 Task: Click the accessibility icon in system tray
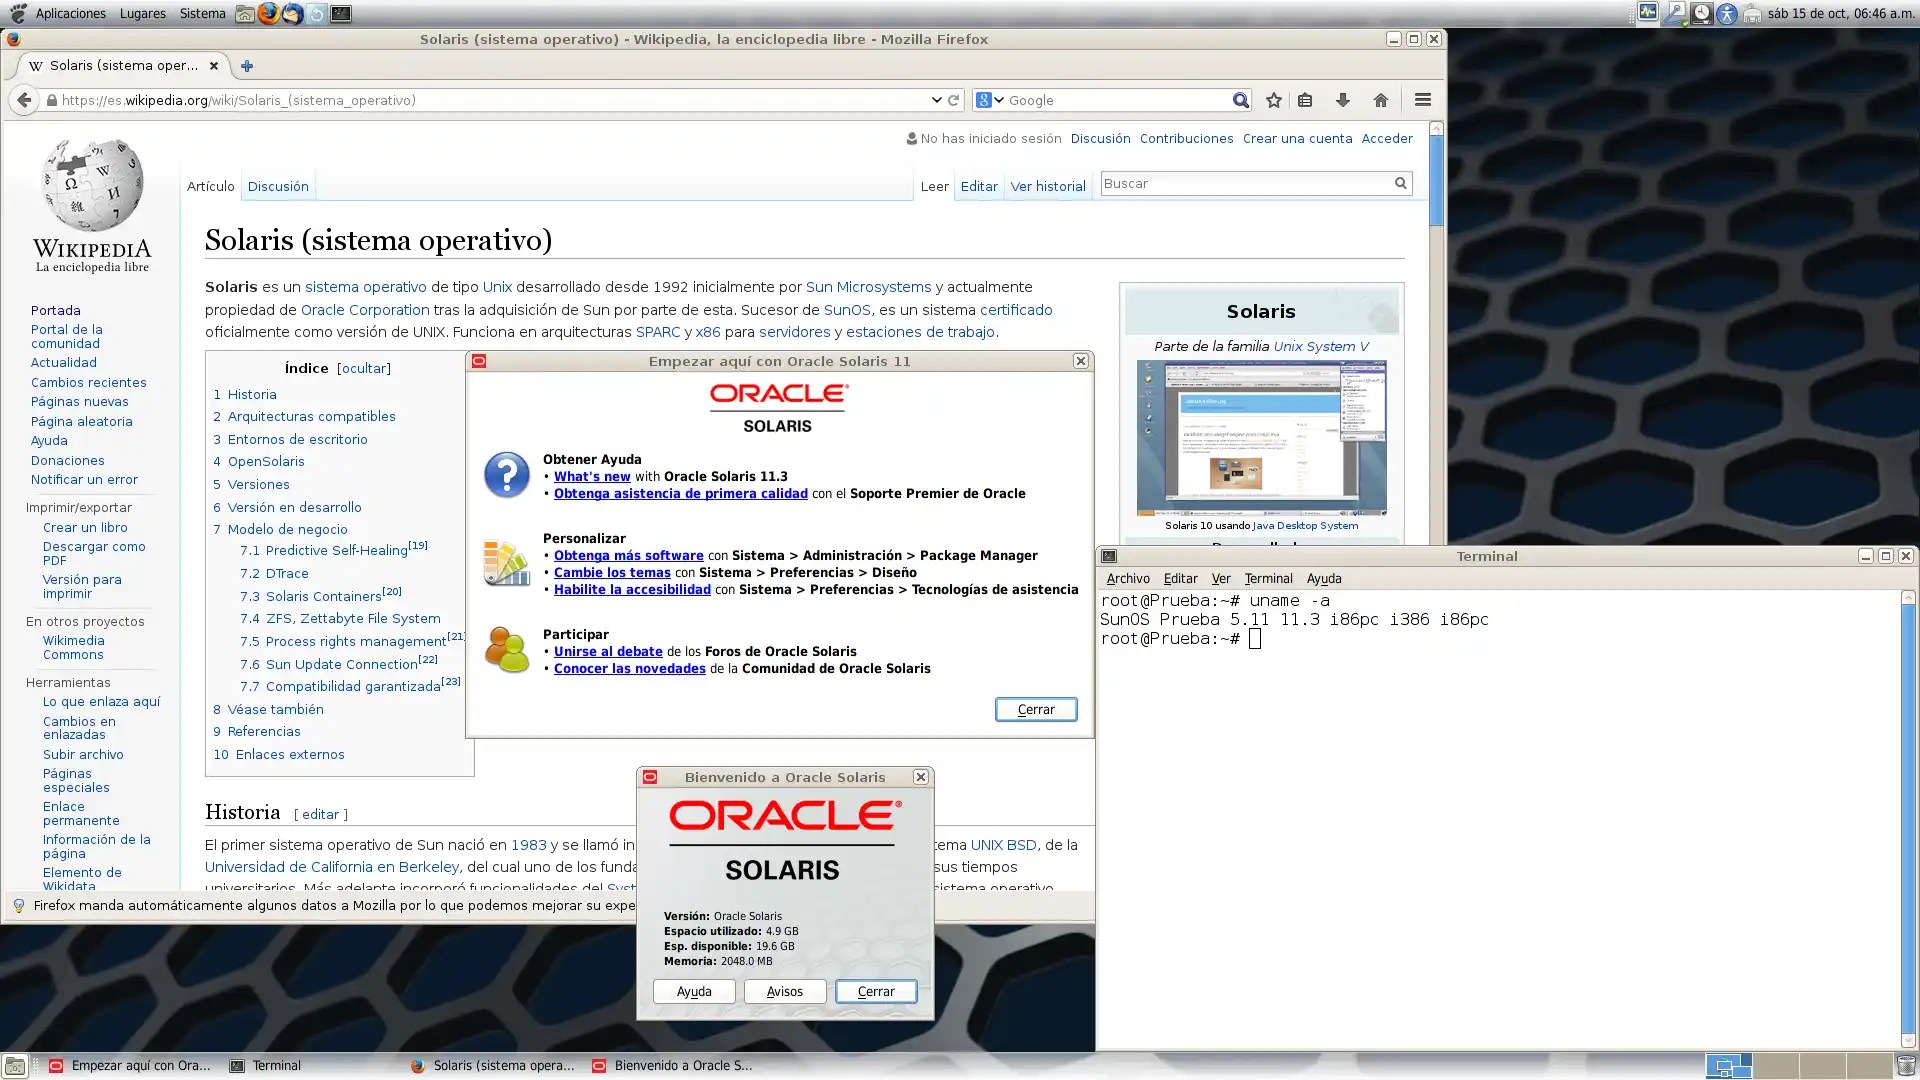[1726, 14]
